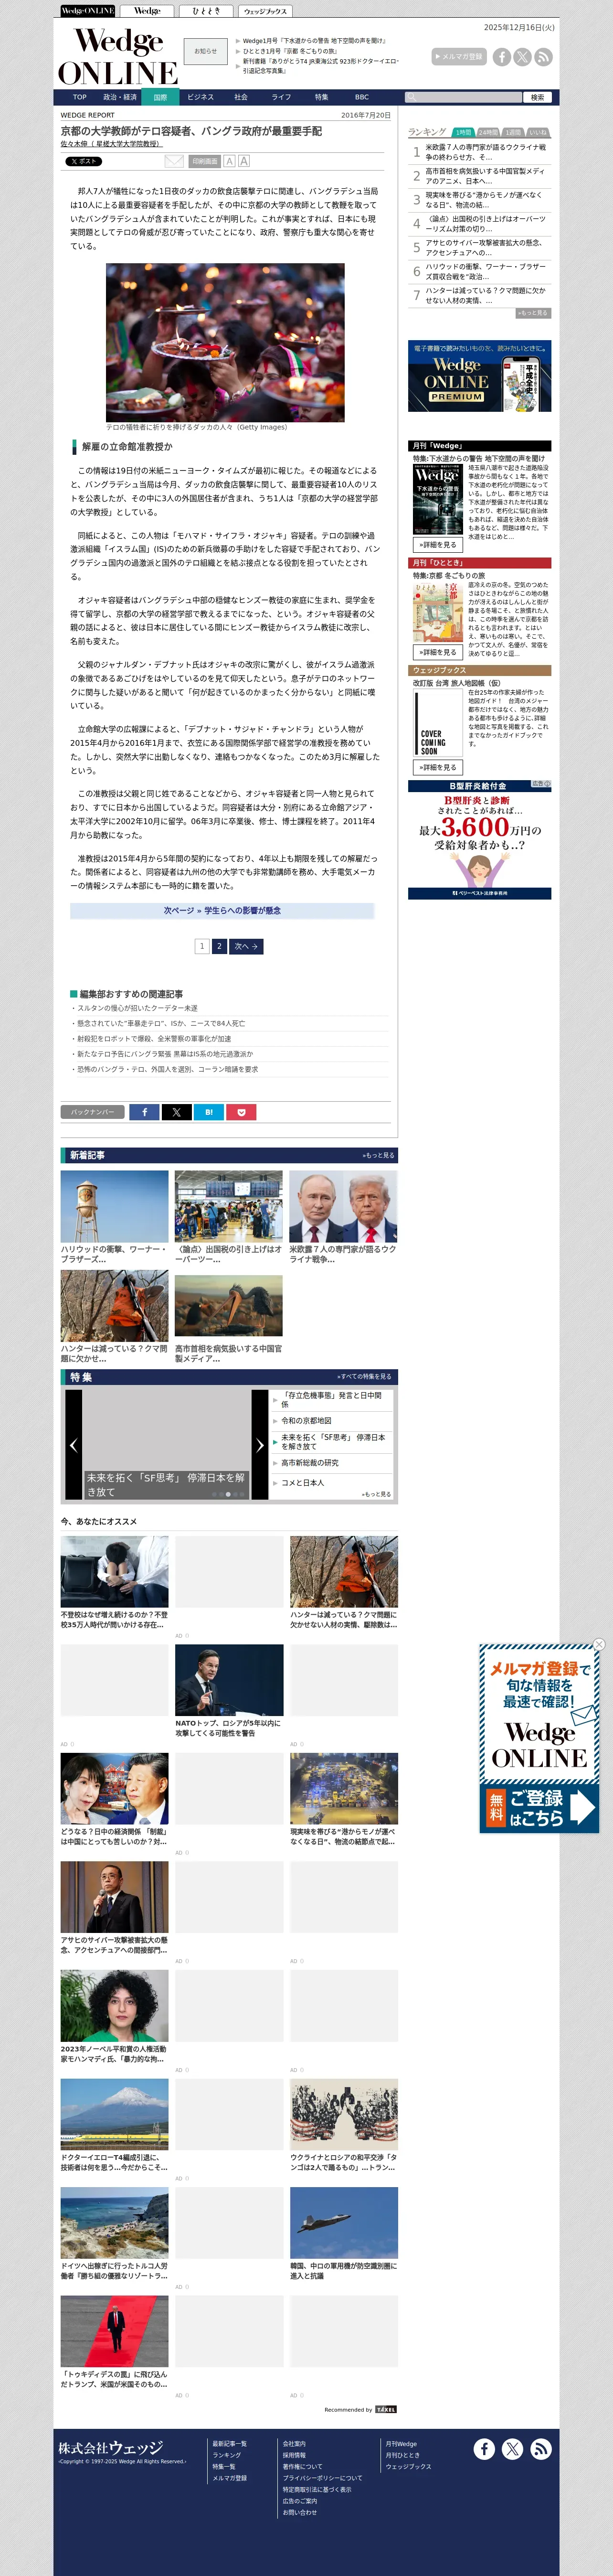The height and width of the screenshot is (2576, 613).
Task: Click the メルマガ登録 header button
Action: click(x=459, y=57)
